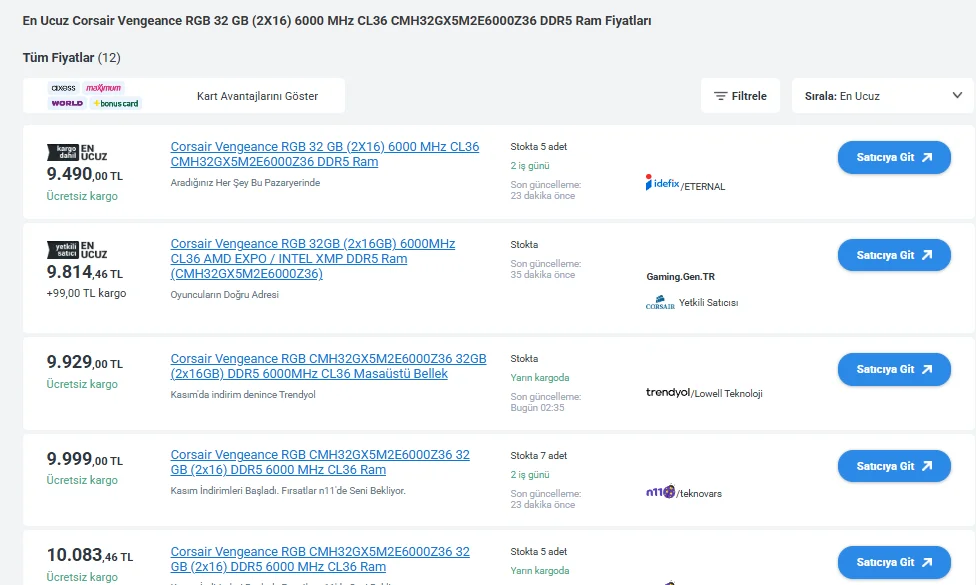Open the Filtrele filter button

point(740,96)
